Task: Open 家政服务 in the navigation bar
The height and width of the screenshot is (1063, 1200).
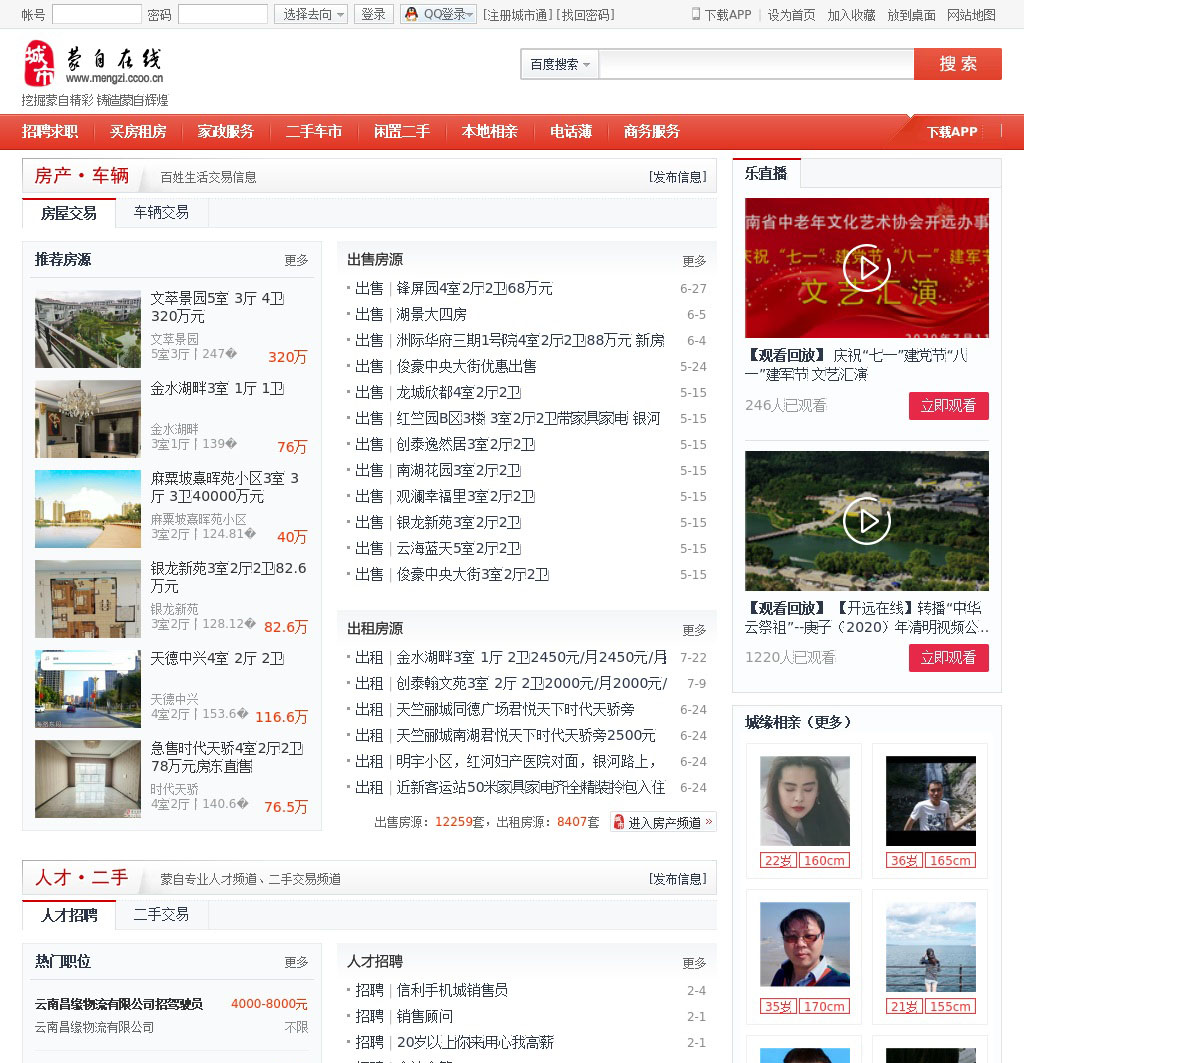Action: tap(226, 132)
